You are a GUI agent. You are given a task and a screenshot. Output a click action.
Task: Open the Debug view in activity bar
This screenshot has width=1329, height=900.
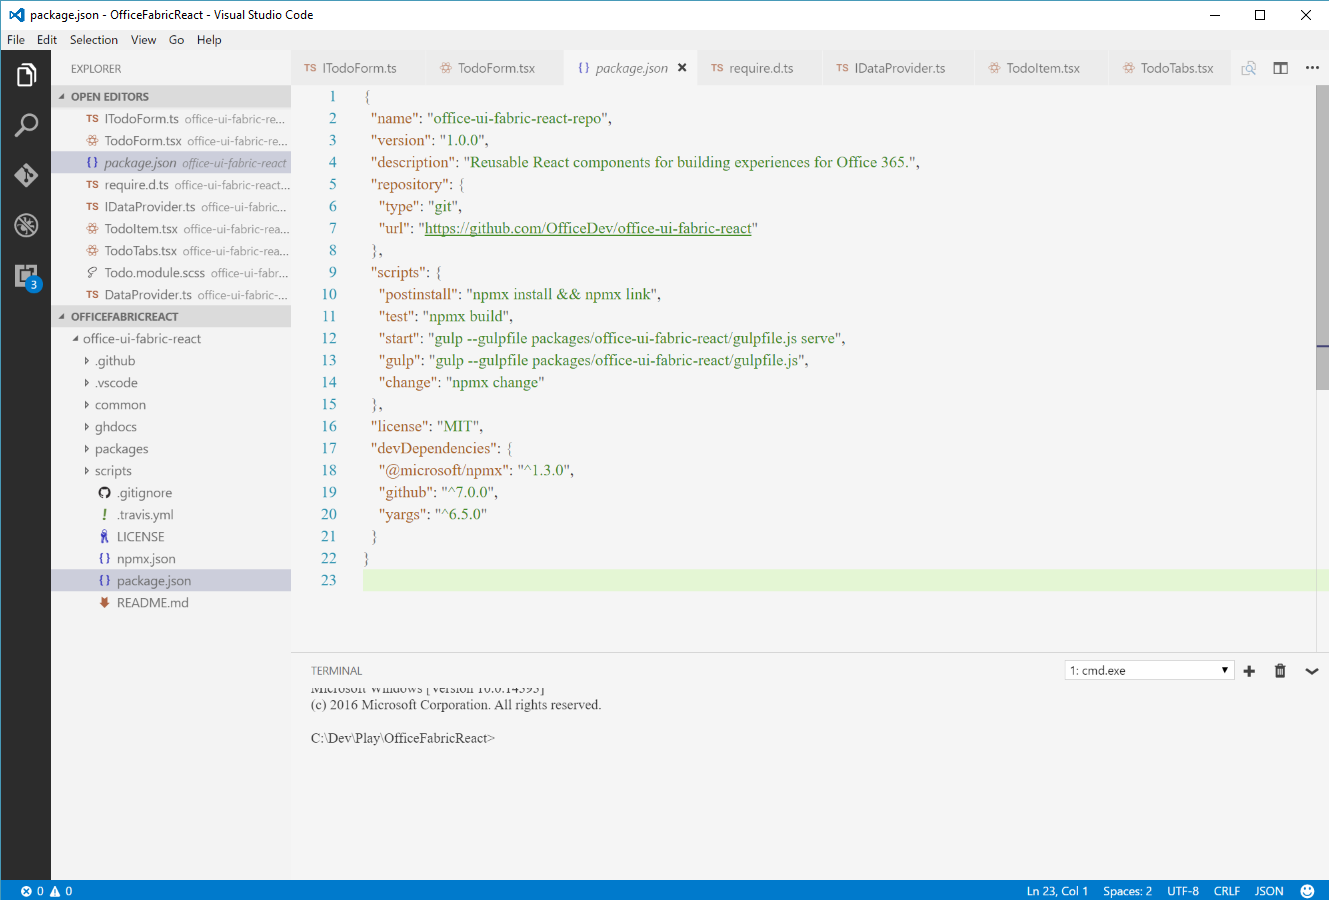(26, 225)
